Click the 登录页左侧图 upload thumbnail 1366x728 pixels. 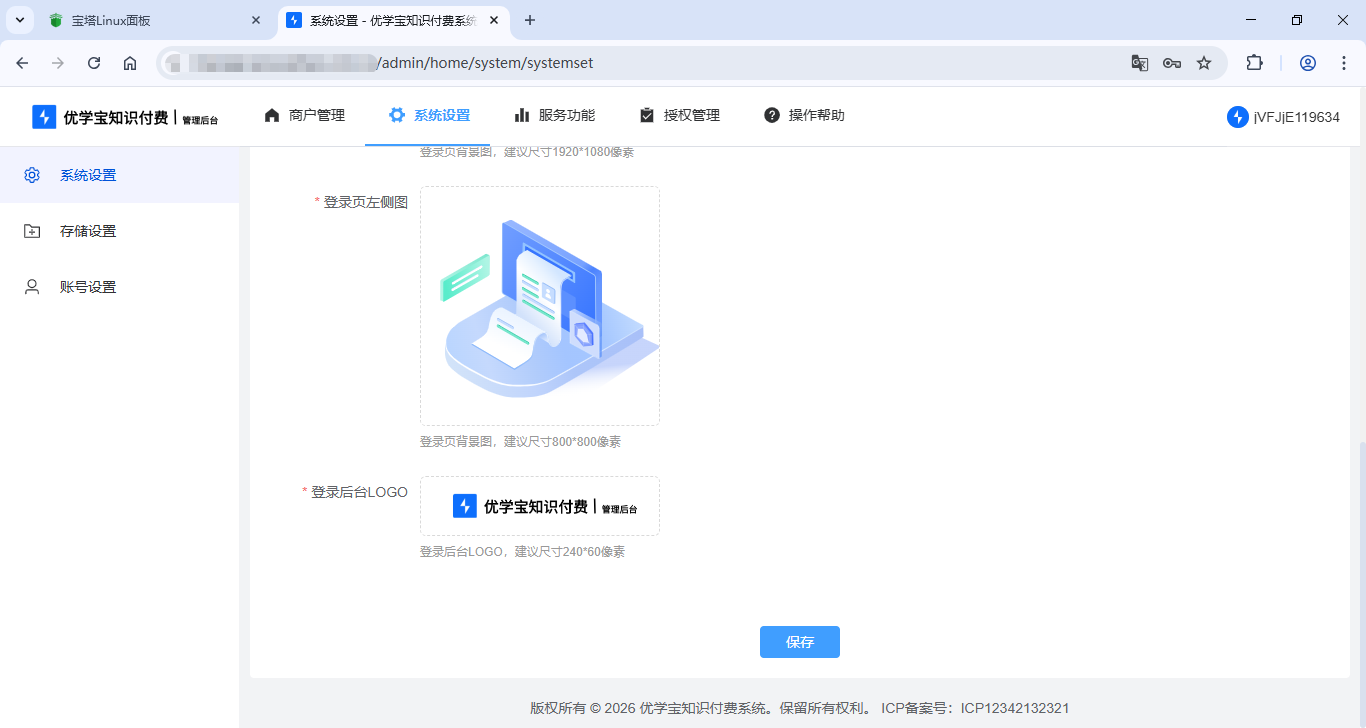coord(539,305)
